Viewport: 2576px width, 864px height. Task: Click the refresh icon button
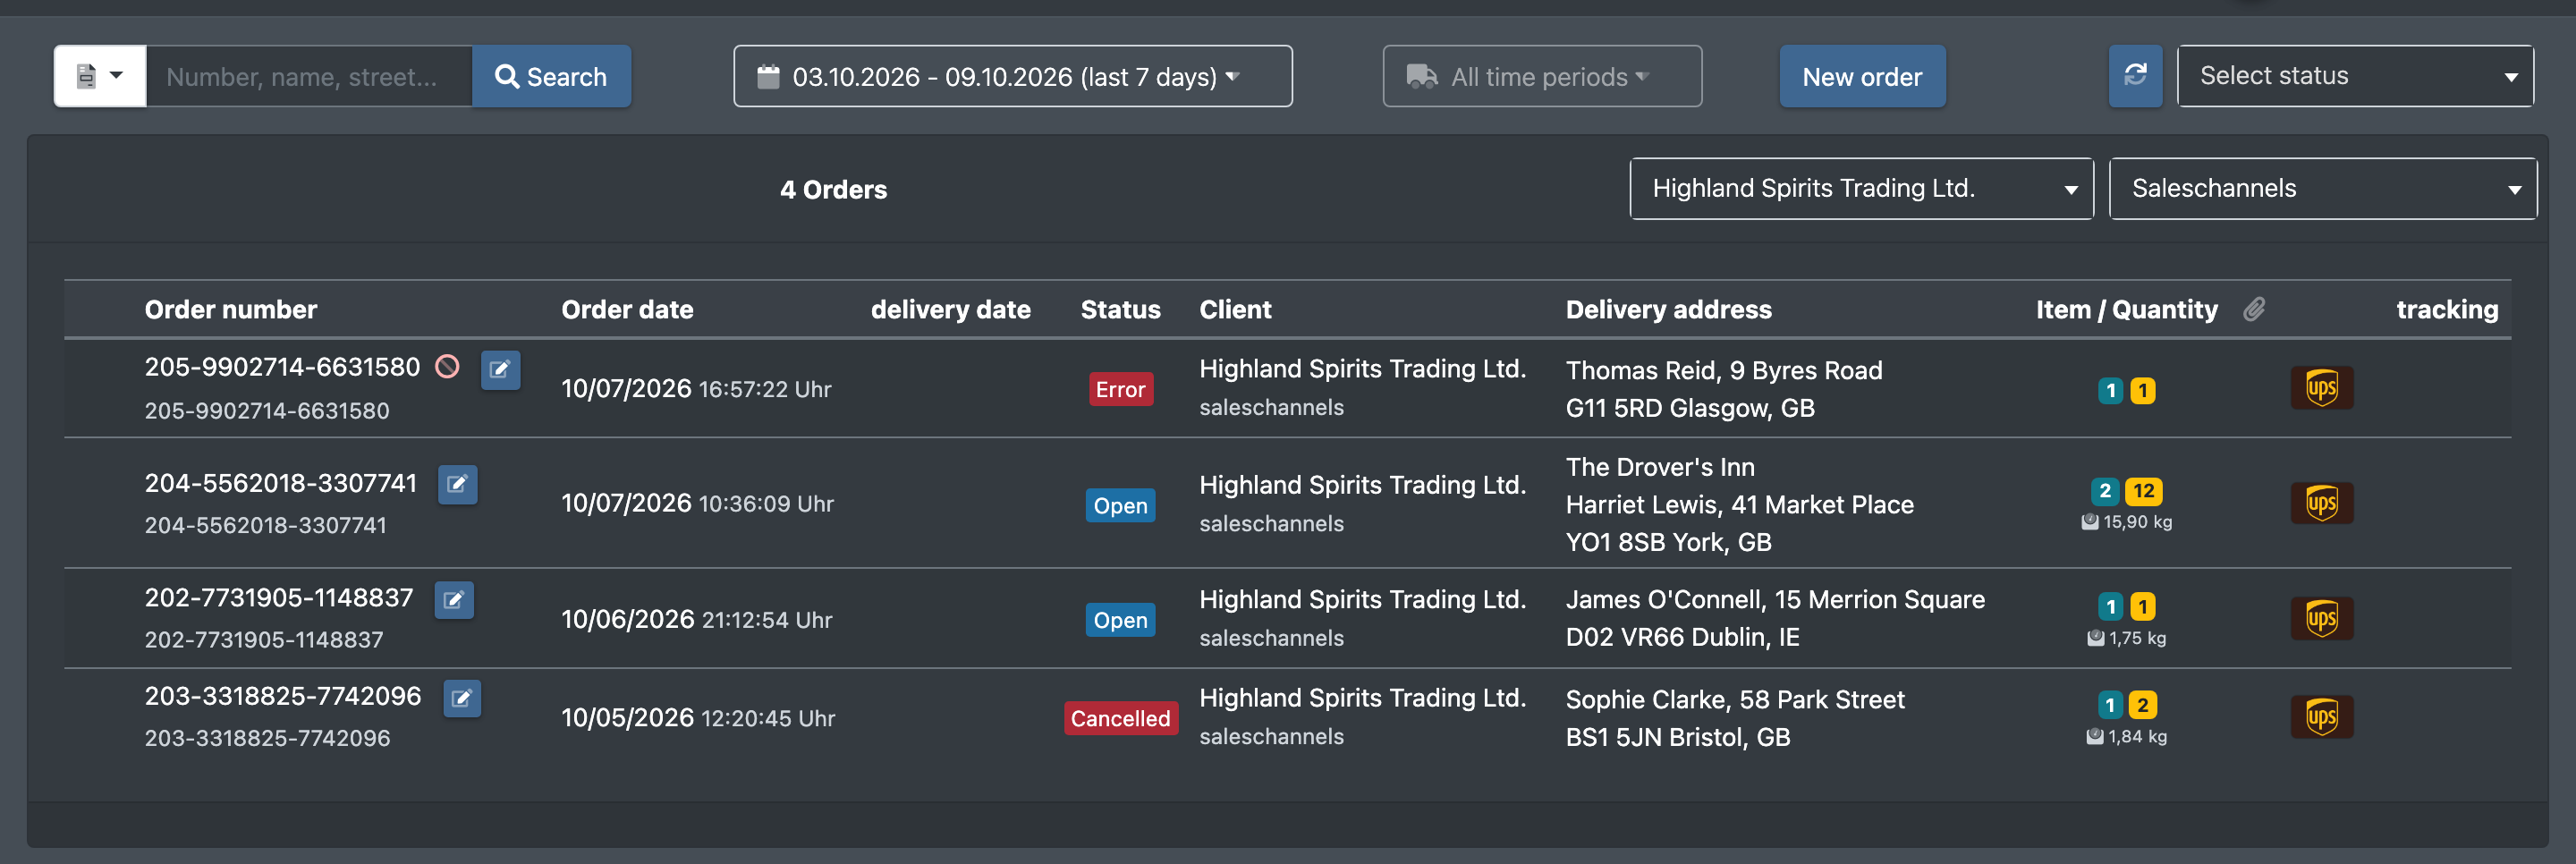coord(2135,76)
